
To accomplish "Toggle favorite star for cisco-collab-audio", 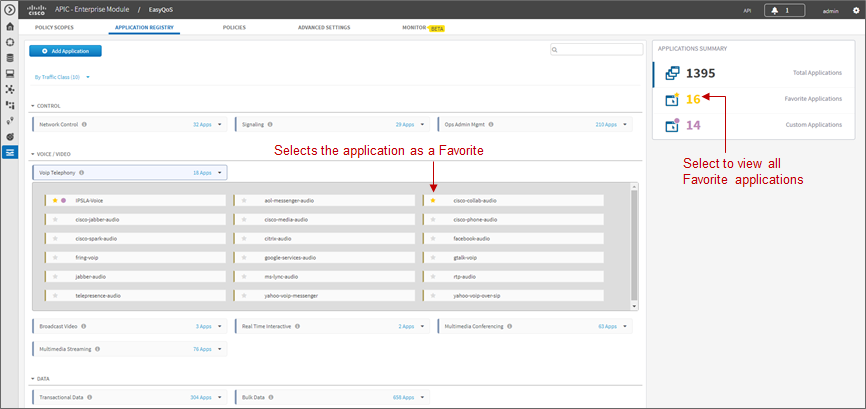I will (x=433, y=200).
